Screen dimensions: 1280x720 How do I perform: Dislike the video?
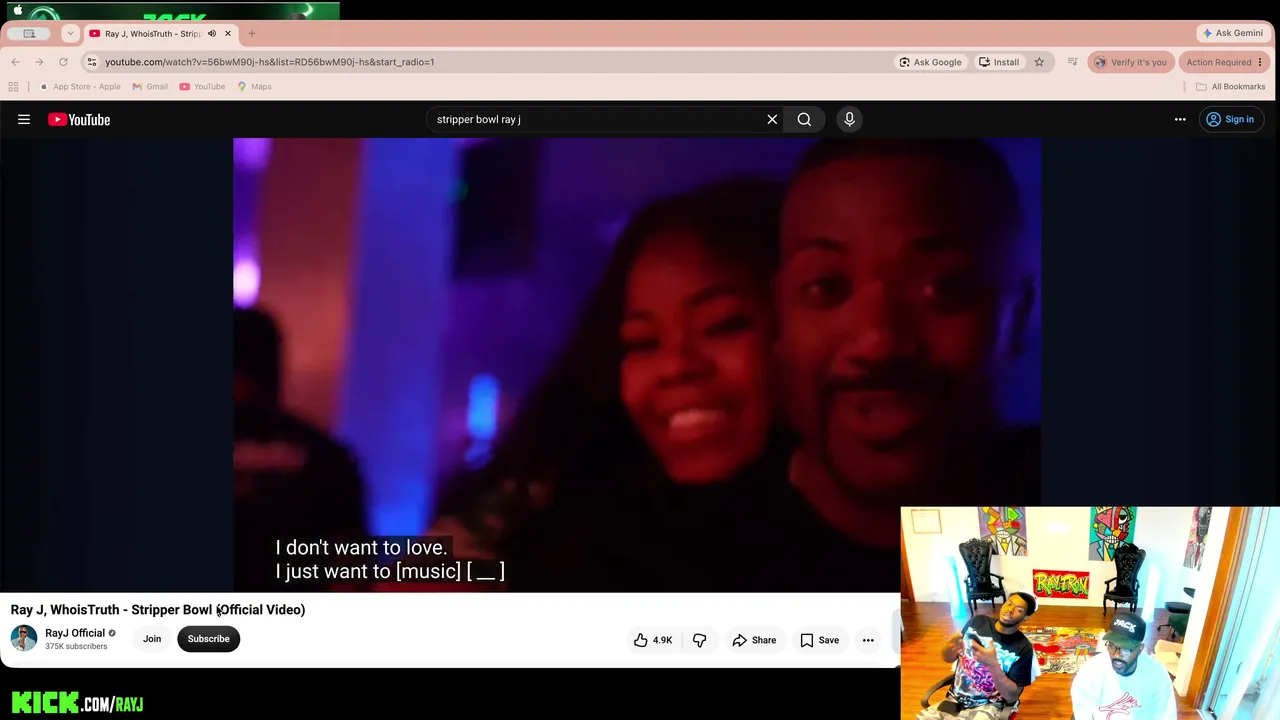[x=700, y=640]
